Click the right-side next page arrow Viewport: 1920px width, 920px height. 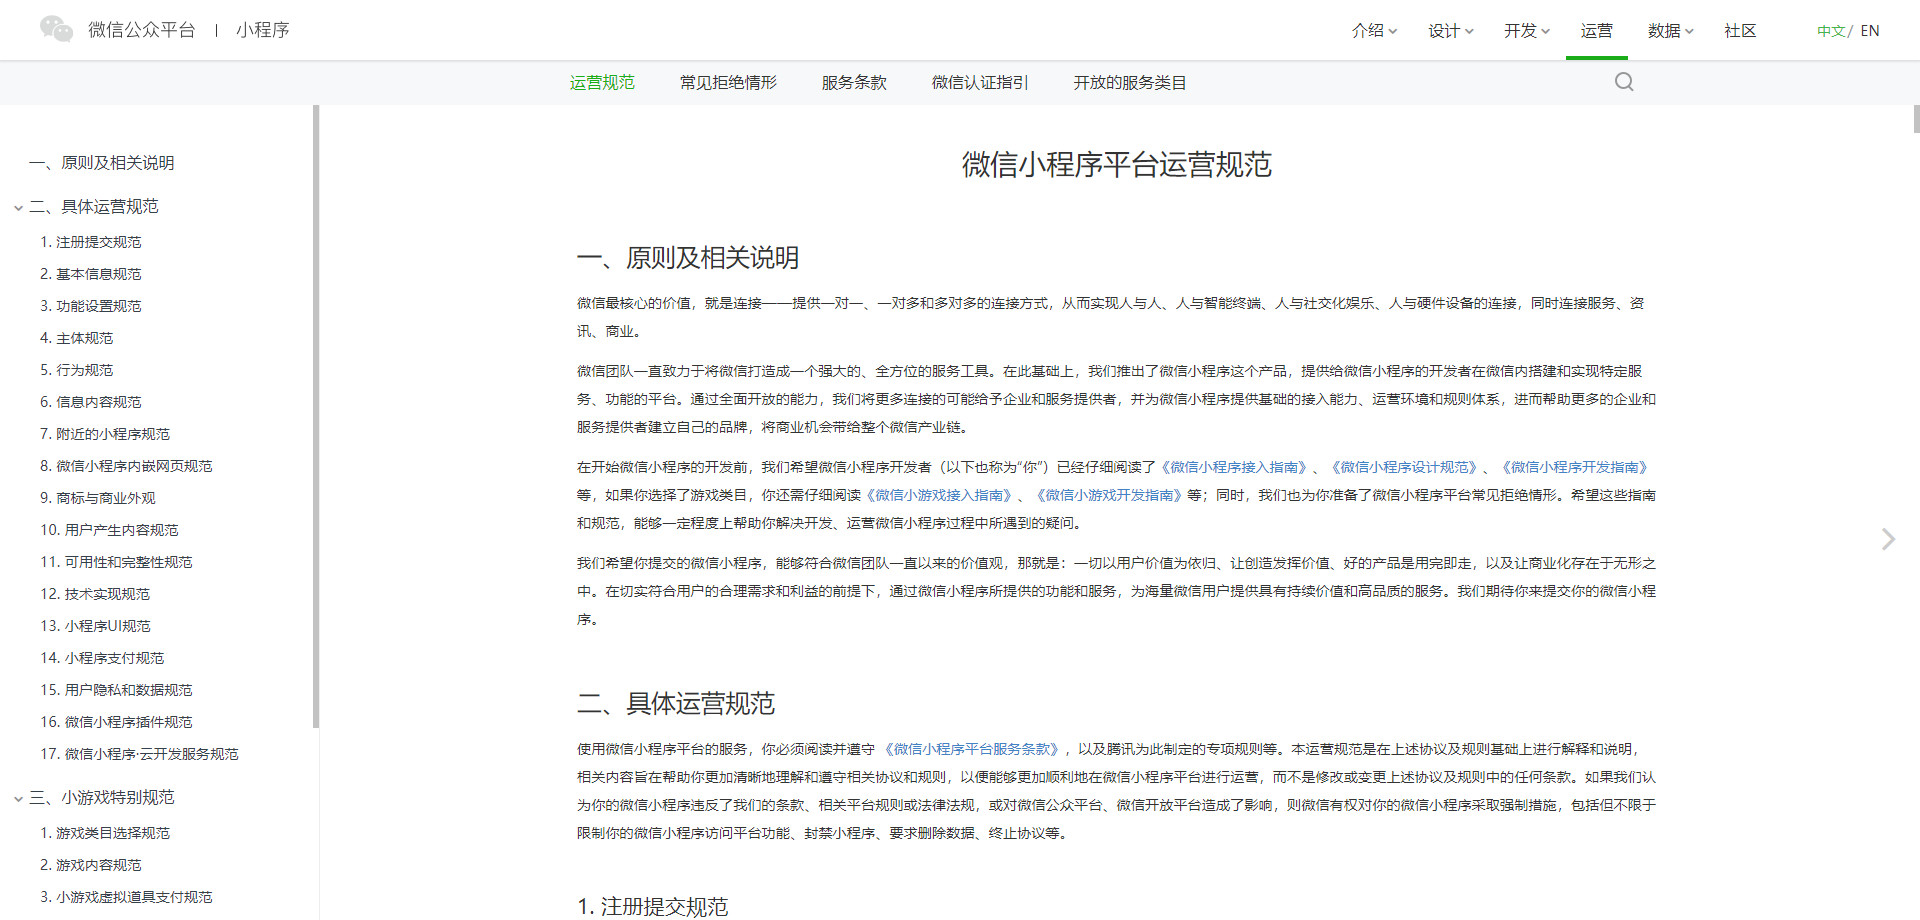point(1888,539)
